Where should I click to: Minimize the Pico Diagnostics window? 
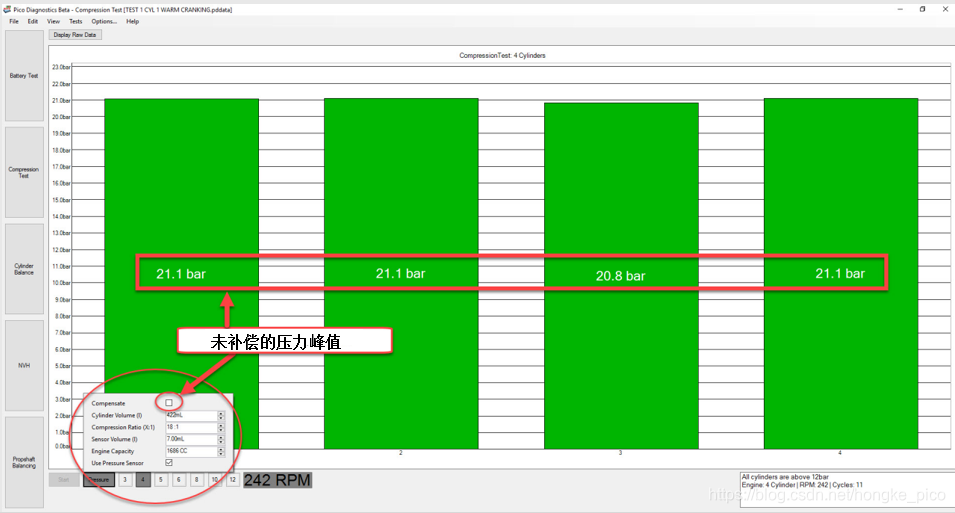click(x=900, y=9)
